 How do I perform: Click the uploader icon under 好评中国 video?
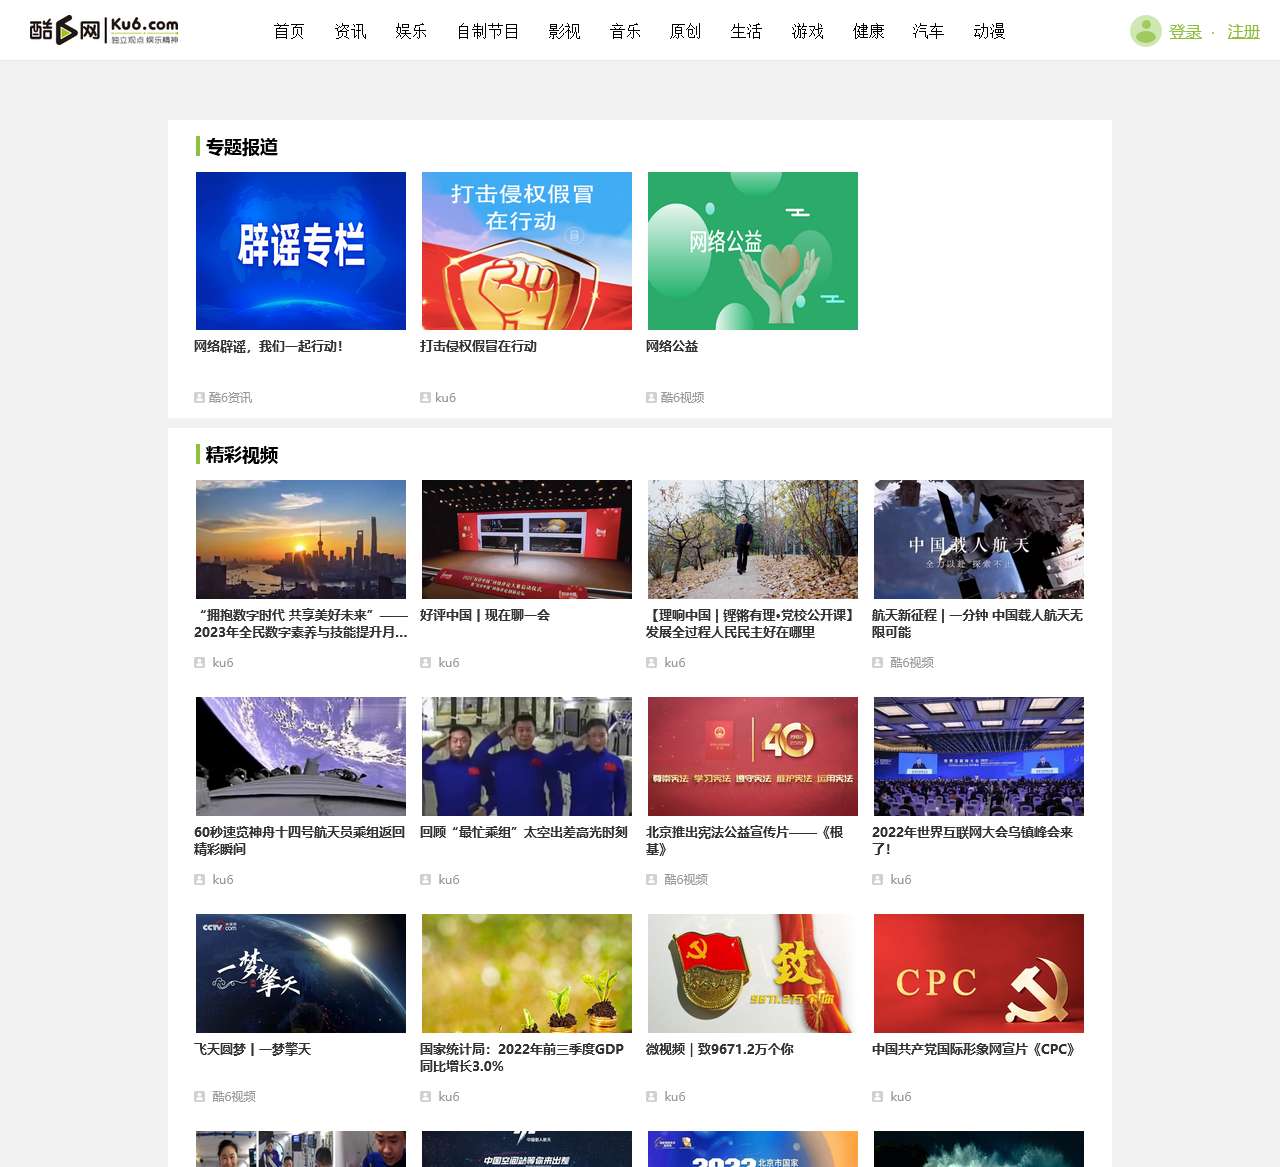coord(425,662)
